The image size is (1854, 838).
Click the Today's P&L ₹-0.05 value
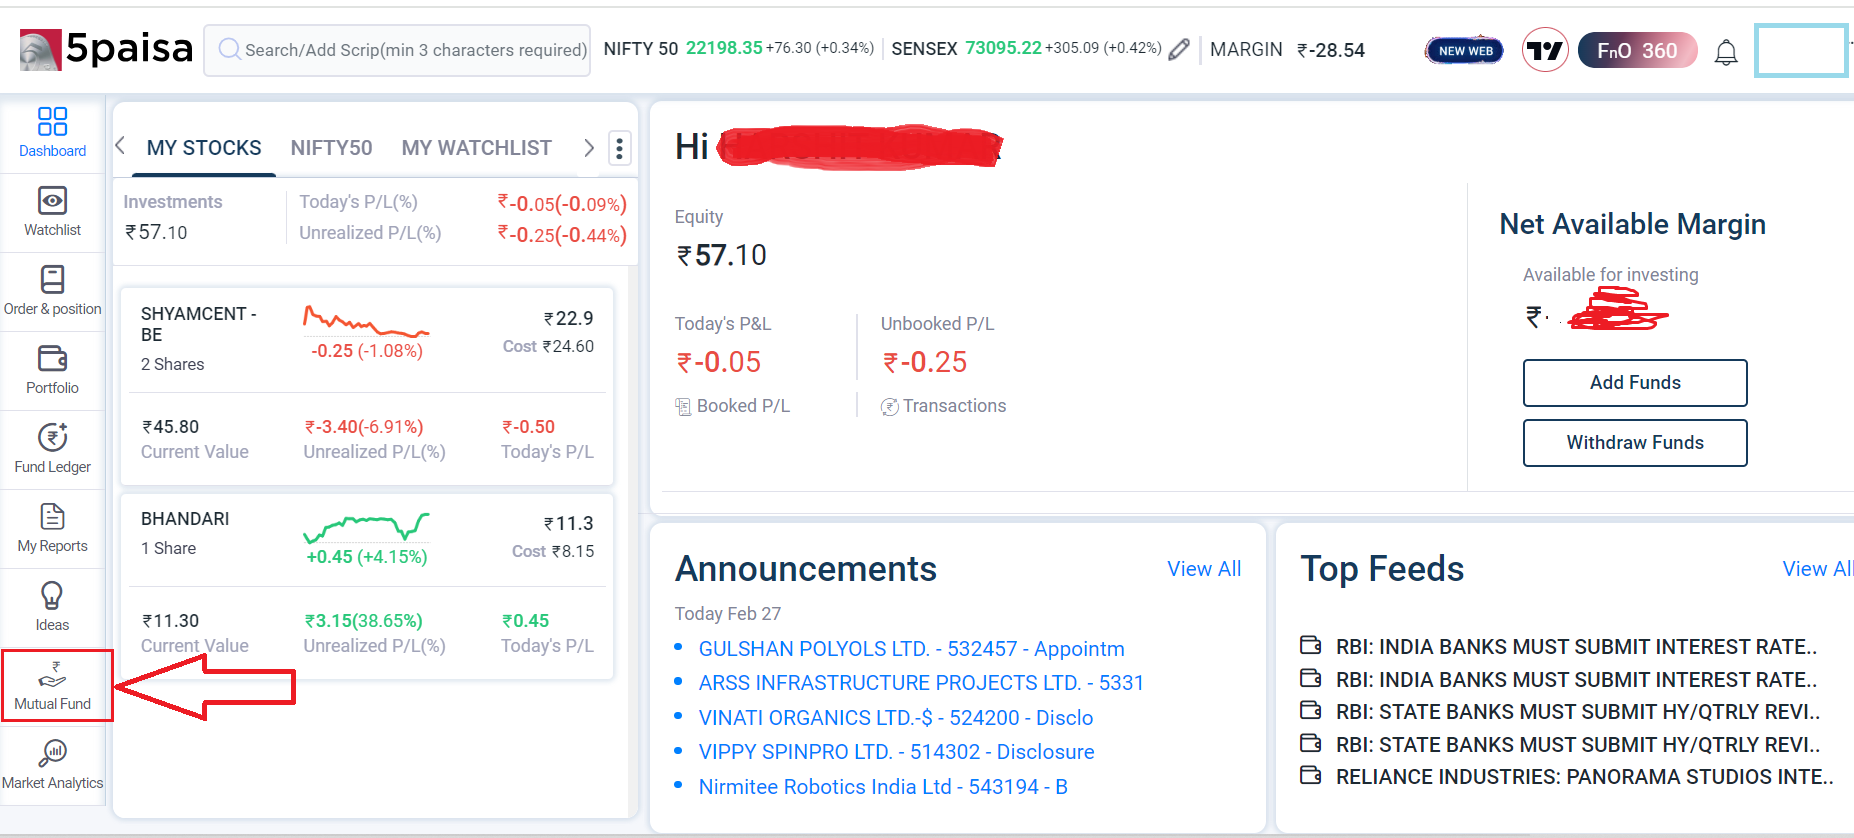tap(718, 362)
